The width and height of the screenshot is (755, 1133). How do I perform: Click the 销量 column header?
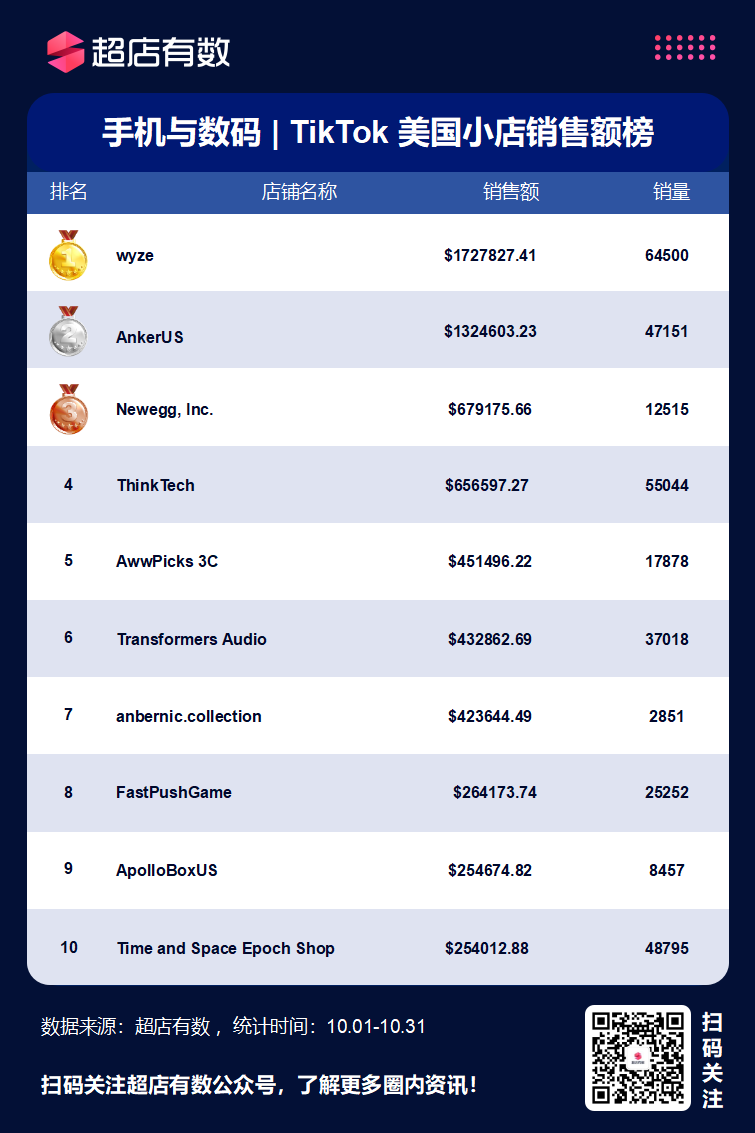671,191
